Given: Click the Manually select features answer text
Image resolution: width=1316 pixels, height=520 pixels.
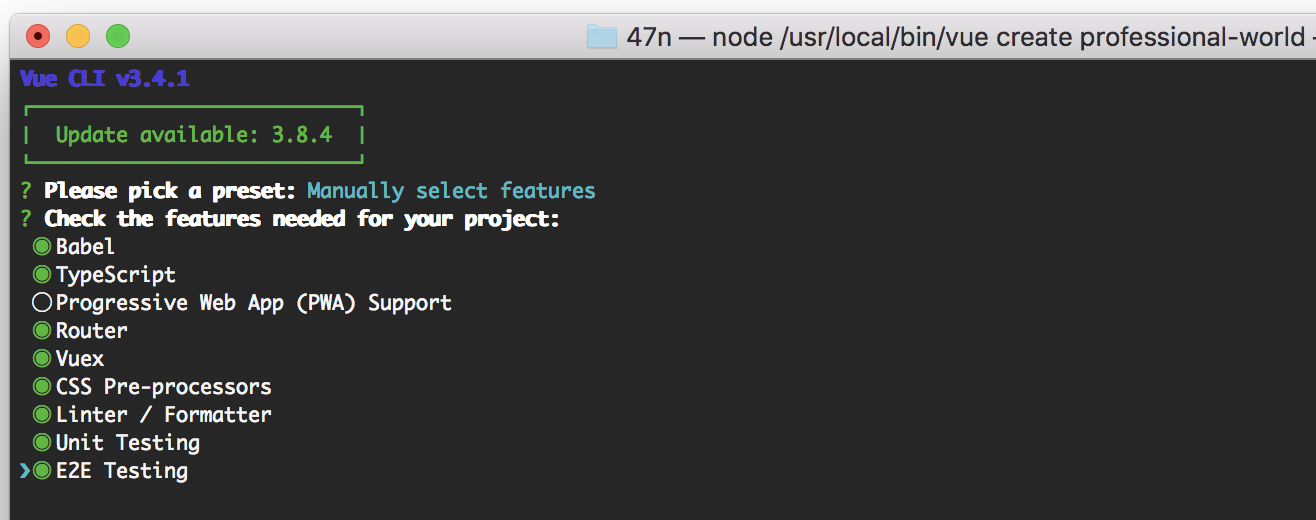Looking at the screenshot, I should [x=451, y=190].
